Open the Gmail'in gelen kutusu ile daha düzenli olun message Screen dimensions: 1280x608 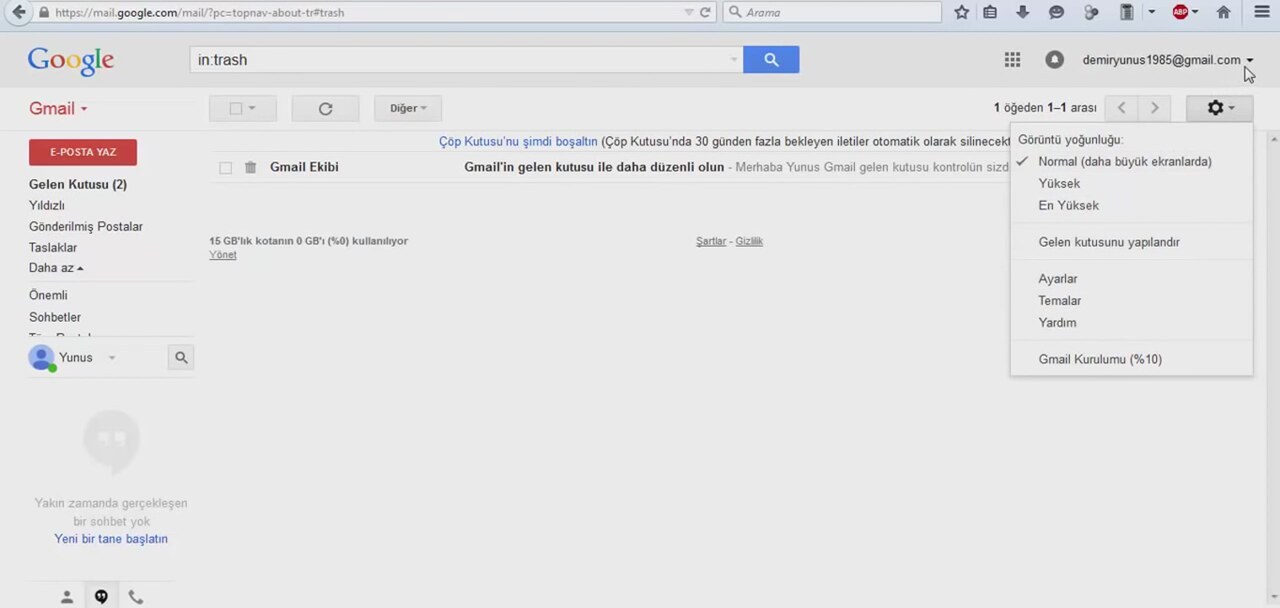point(594,167)
